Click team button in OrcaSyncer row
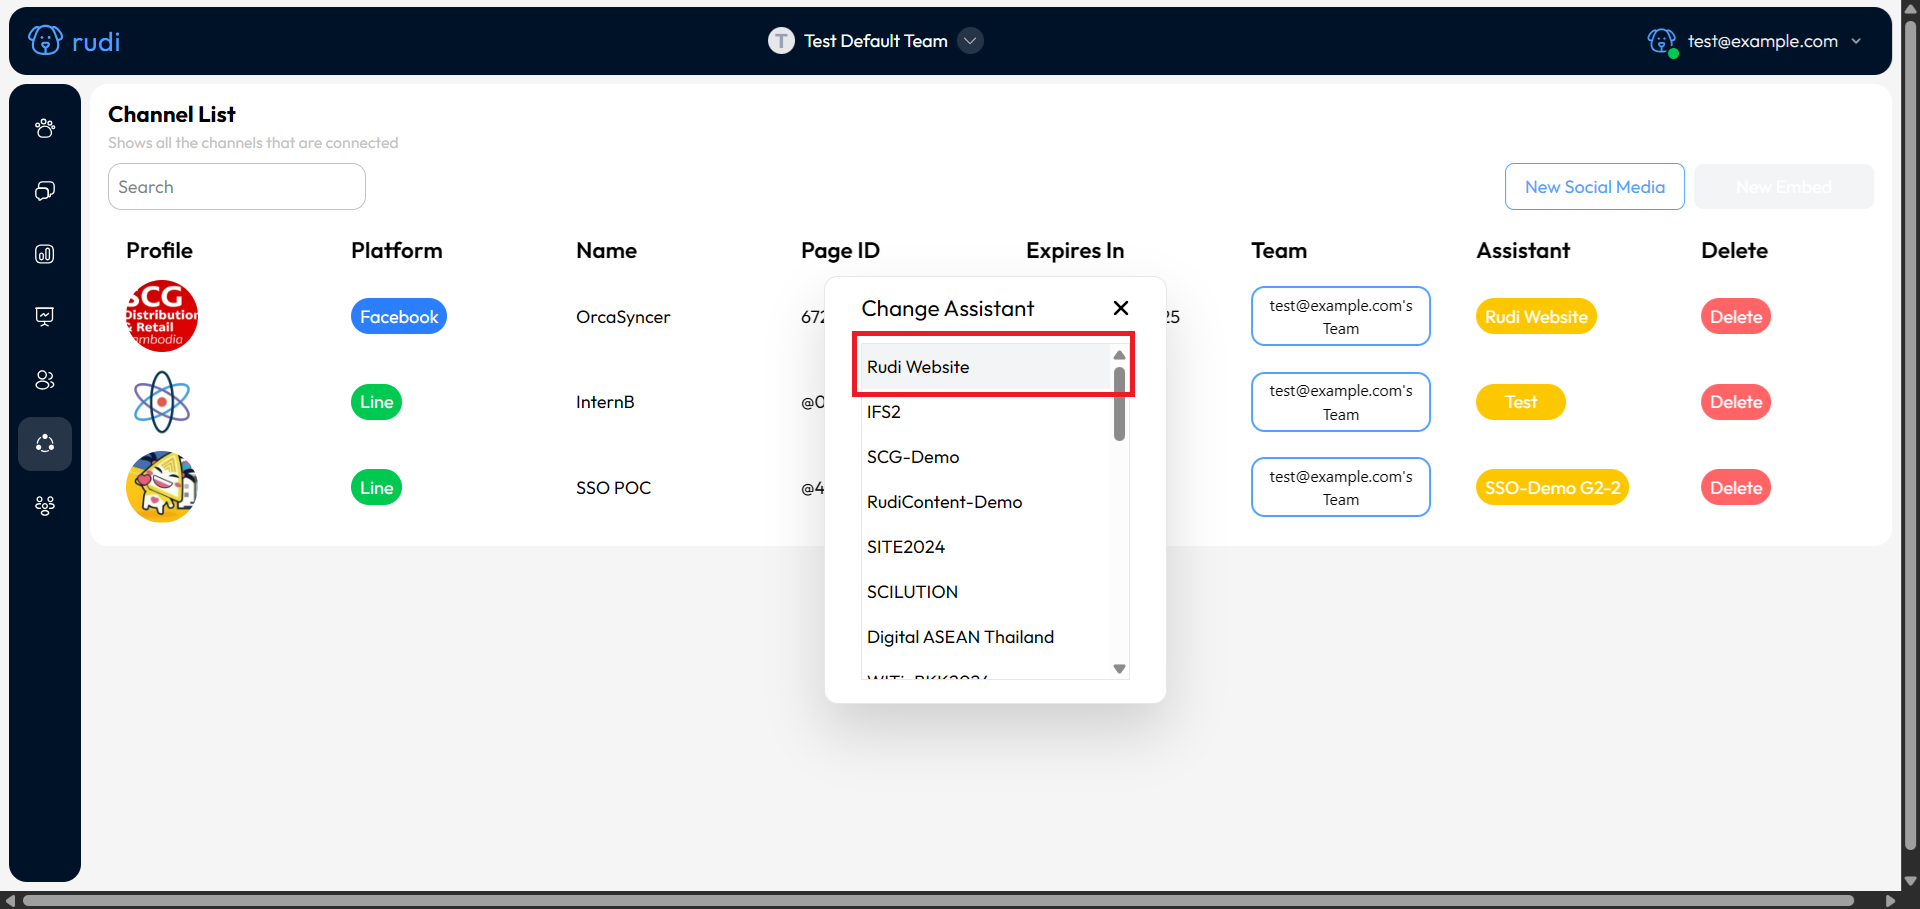1920x909 pixels. tap(1340, 317)
